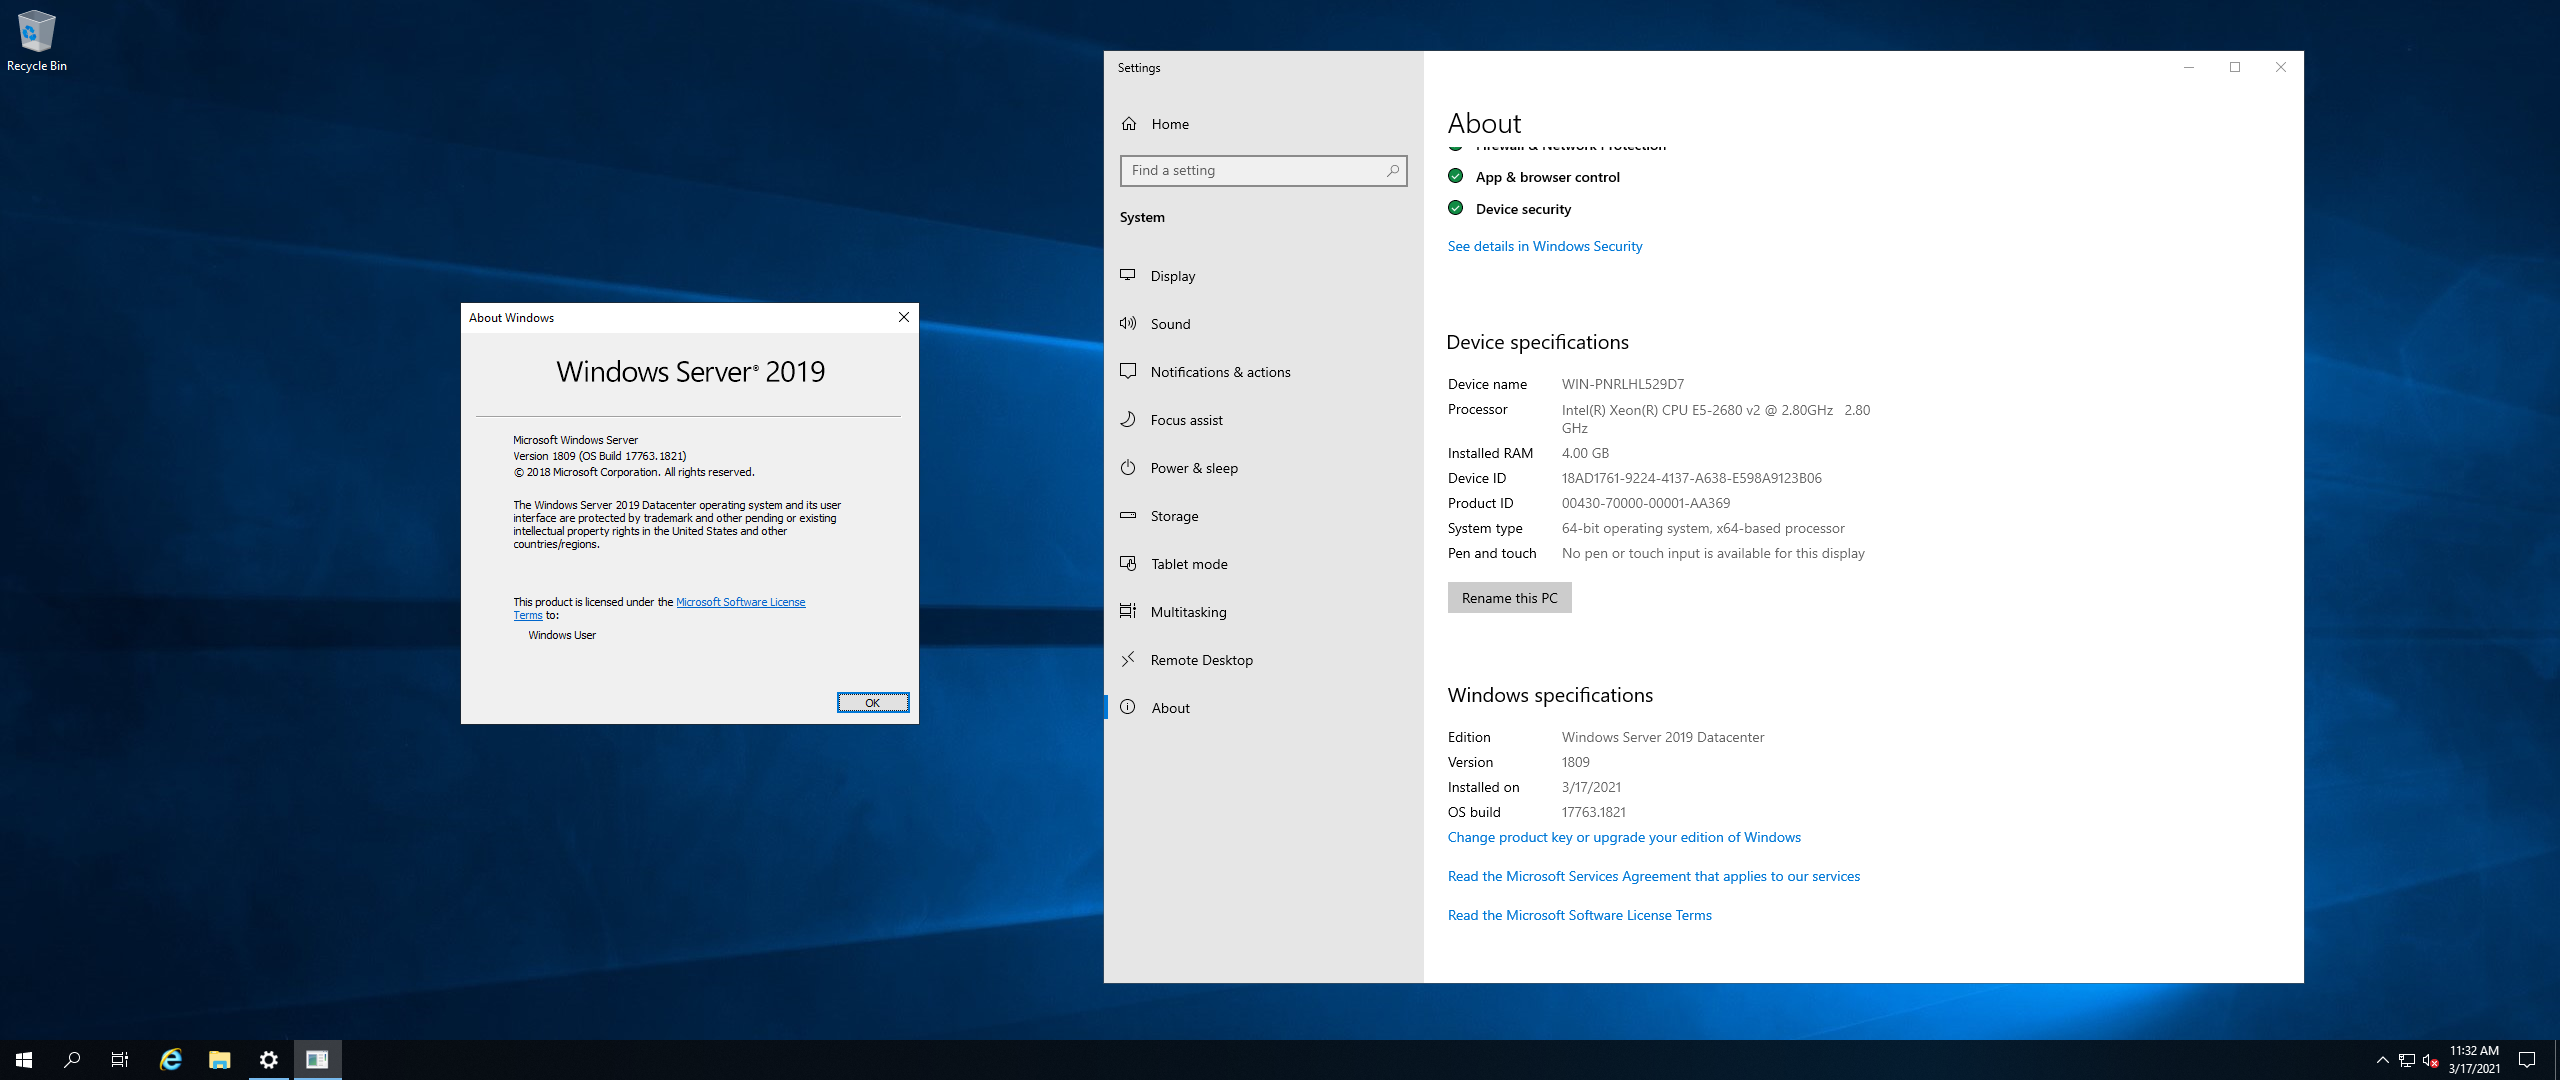Image resolution: width=2560 pixels, height=1080 pixels.
Task: Click the Tablet mode icon
Action: tap(1128, 563)
